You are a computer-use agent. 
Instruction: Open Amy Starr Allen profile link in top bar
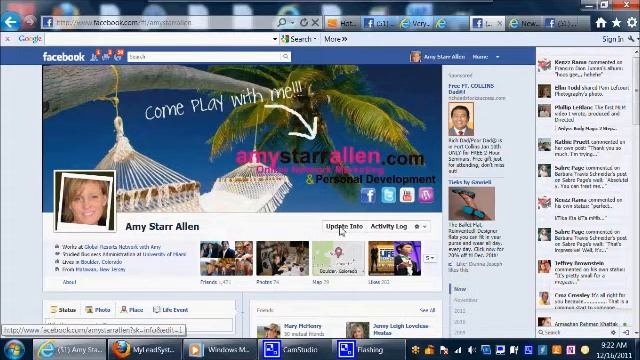[438, 57]
